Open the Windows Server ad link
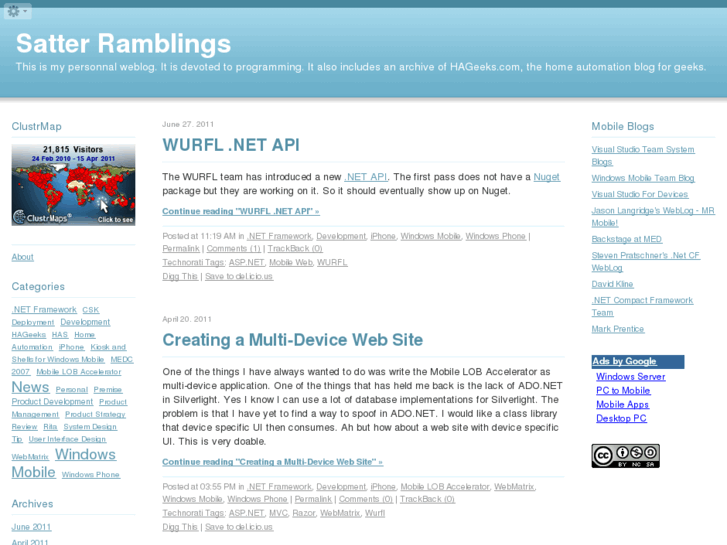 631,377
